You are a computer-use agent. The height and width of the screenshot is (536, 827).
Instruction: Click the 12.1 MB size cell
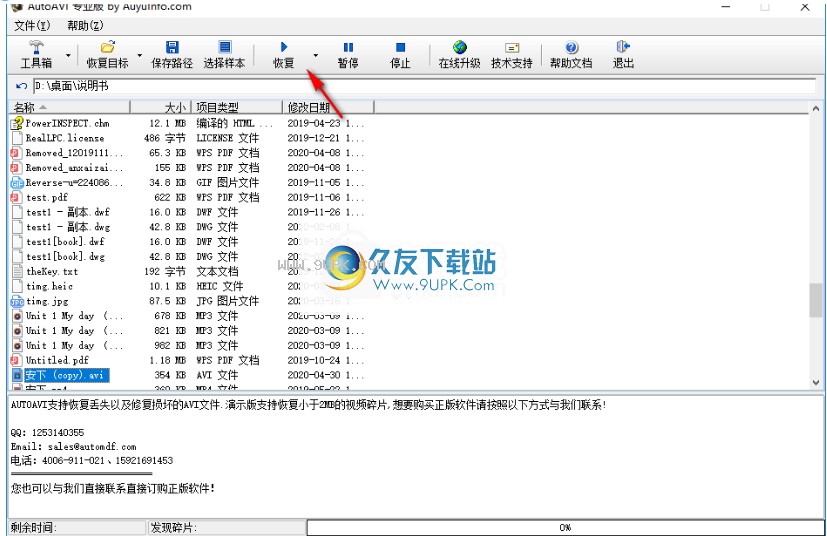168,123
